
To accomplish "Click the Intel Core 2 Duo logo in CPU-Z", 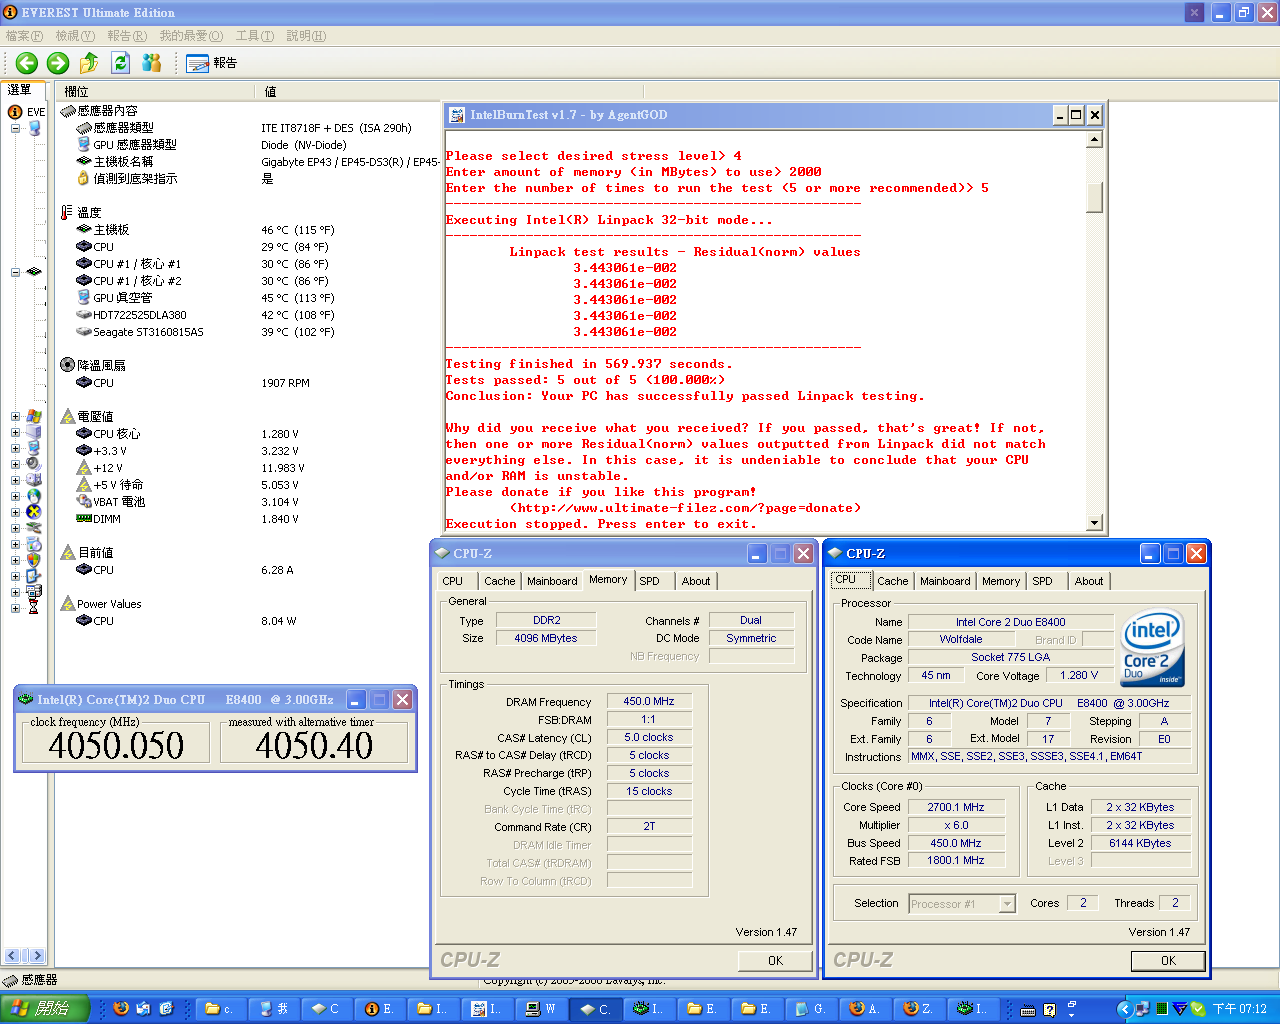I will click(x=1153, y=648).
